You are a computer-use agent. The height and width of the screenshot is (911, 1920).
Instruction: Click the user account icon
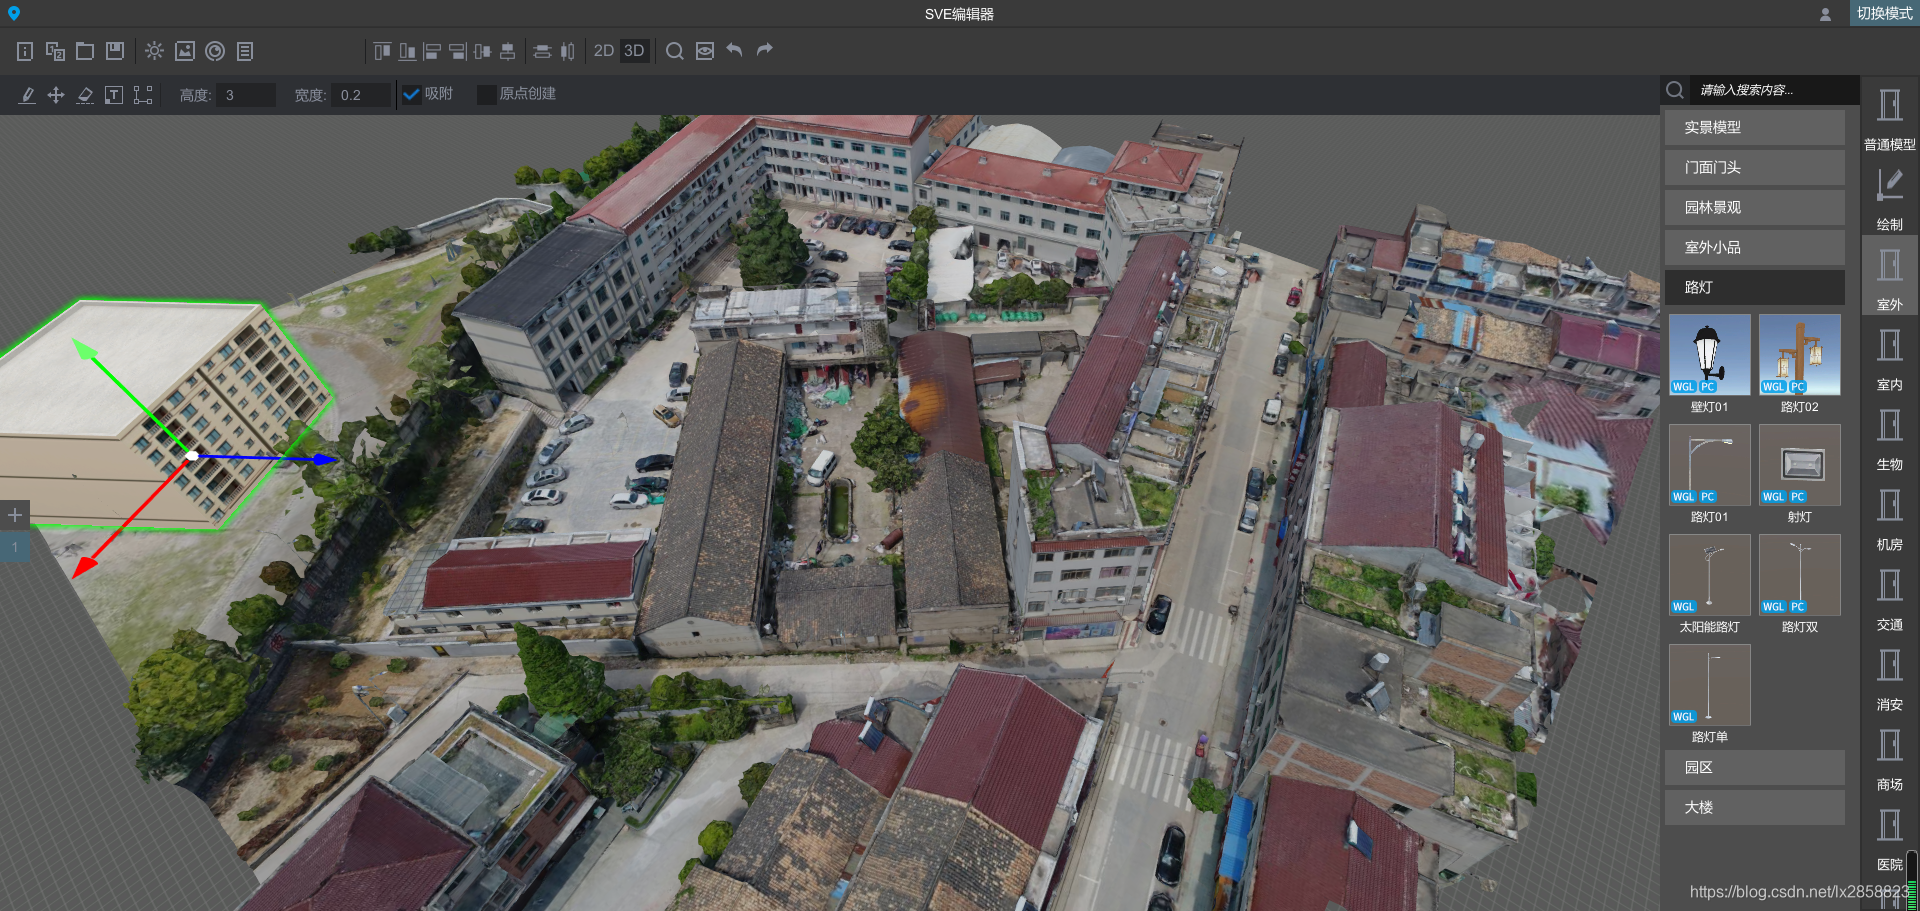pyautogui.click(x=1825, y=14)
